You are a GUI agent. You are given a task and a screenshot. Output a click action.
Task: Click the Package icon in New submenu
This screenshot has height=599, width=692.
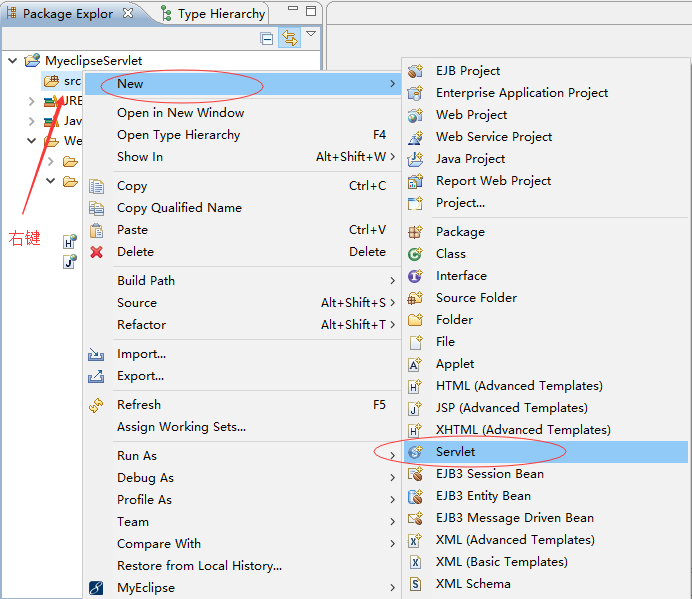tap(416, 232)
